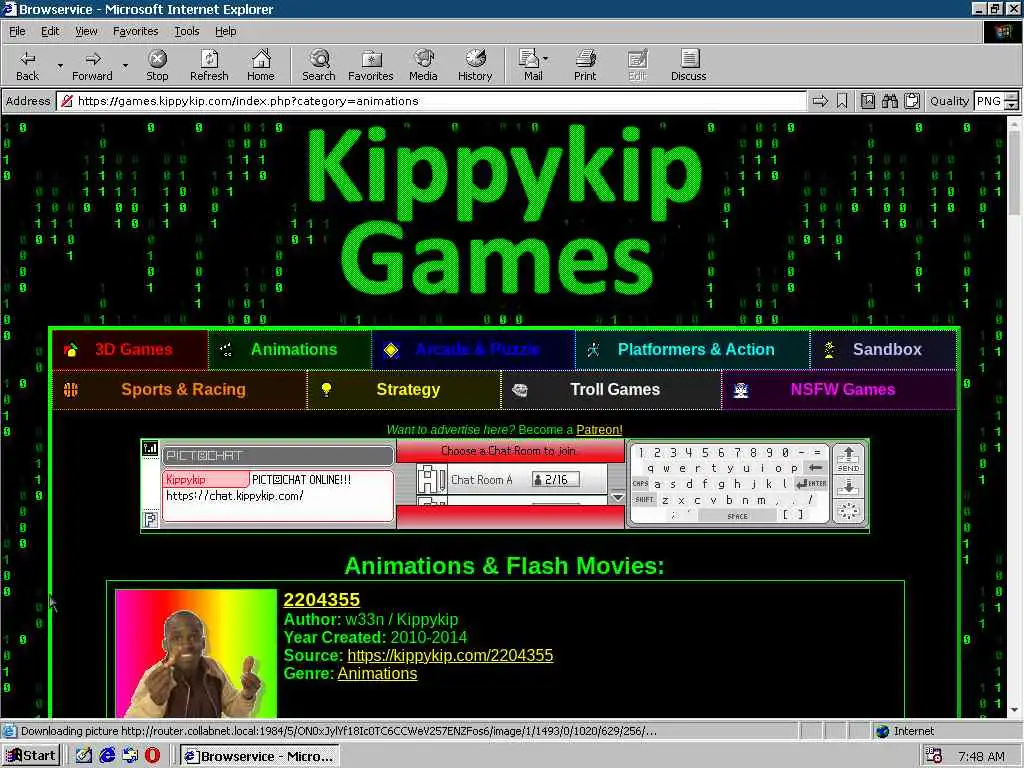The image size is (1024, 768).
Task: Click the bookmark ribbon icon
Action: click(x=842, y=101)
